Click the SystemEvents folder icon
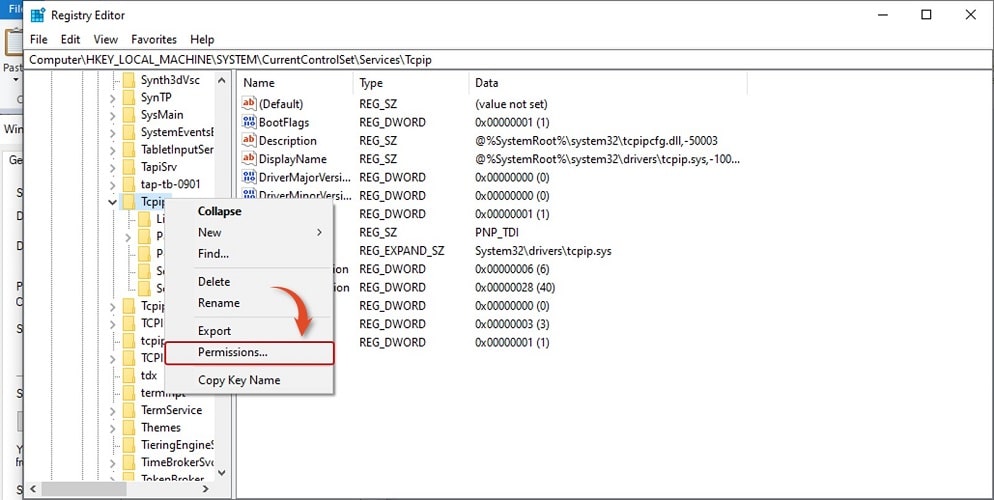The width and height of the screenshot is (994, 500). click(129, 132)
